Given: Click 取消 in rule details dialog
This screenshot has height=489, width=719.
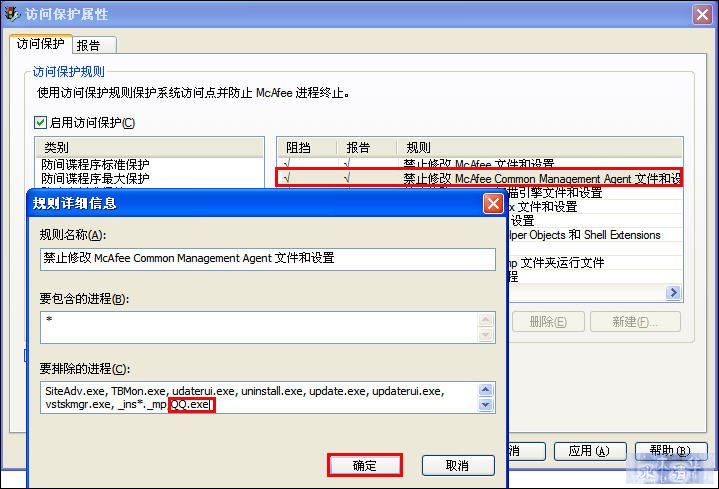Looking at the screenshot, I should pos(458,466).
